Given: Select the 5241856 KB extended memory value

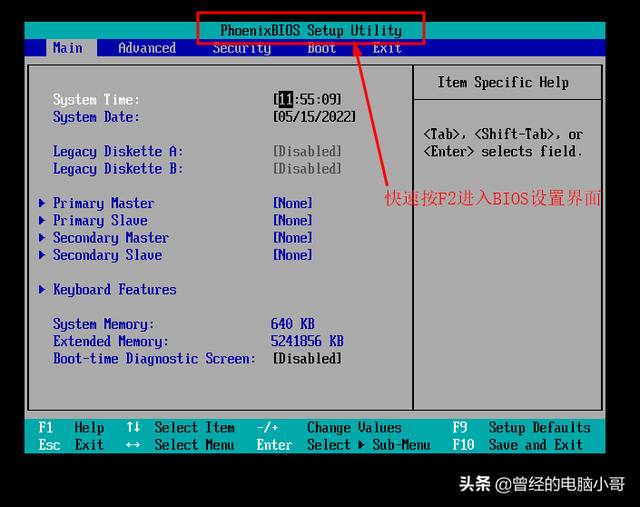Looking at the screenshot, I should tap(307, 341).
